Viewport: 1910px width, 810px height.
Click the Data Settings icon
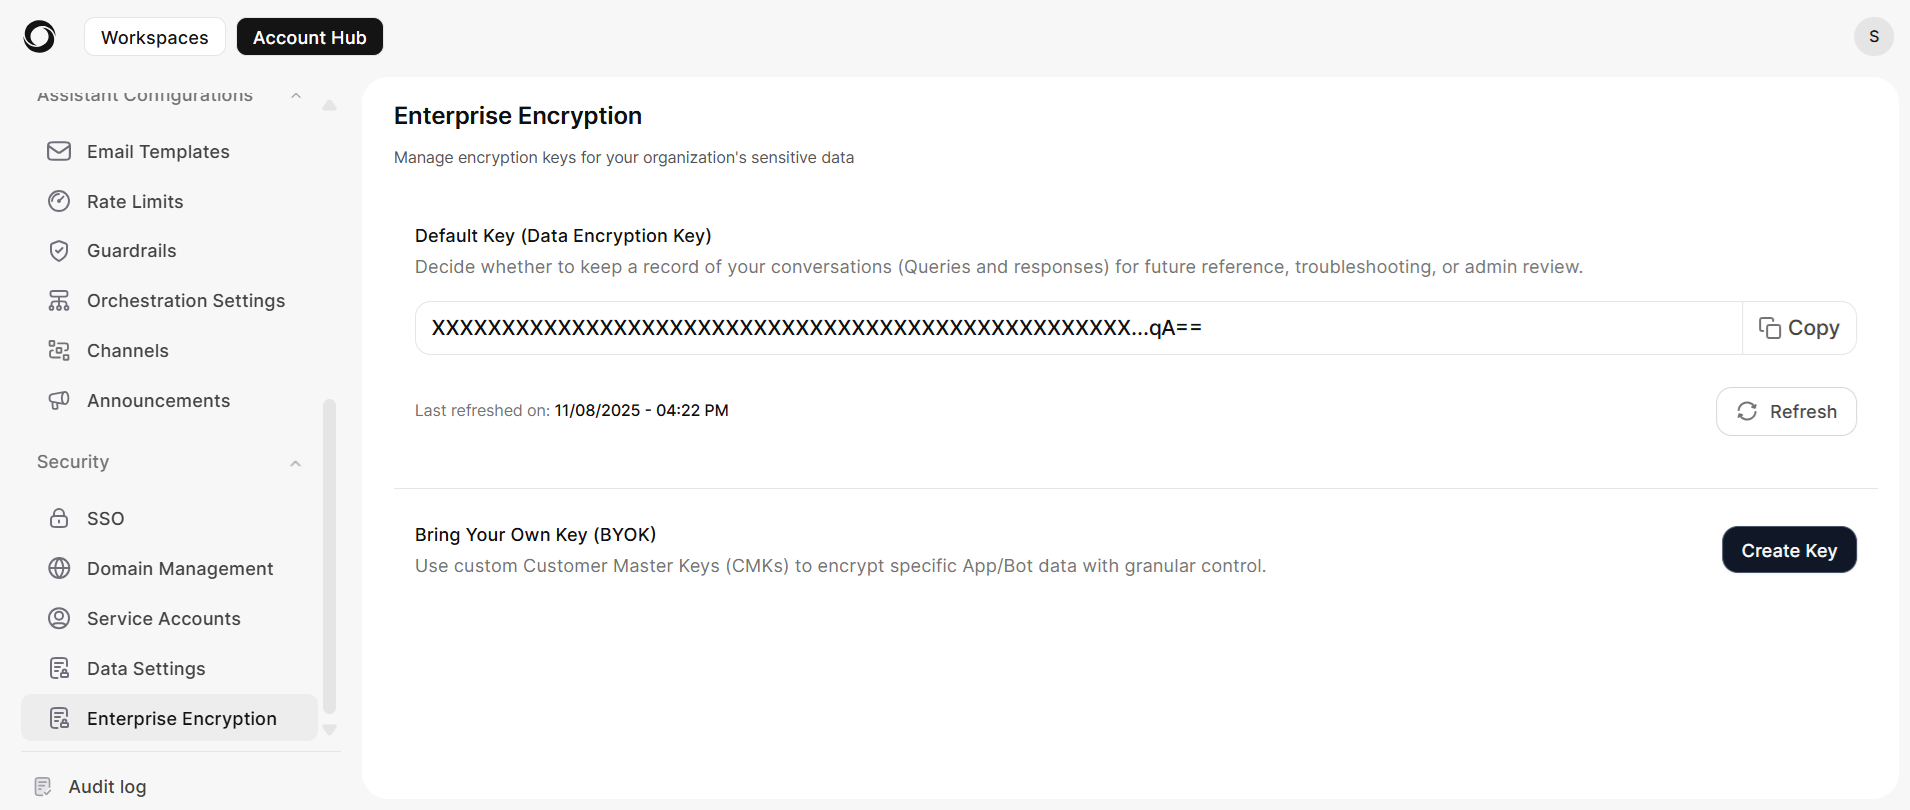coord(59,668)
